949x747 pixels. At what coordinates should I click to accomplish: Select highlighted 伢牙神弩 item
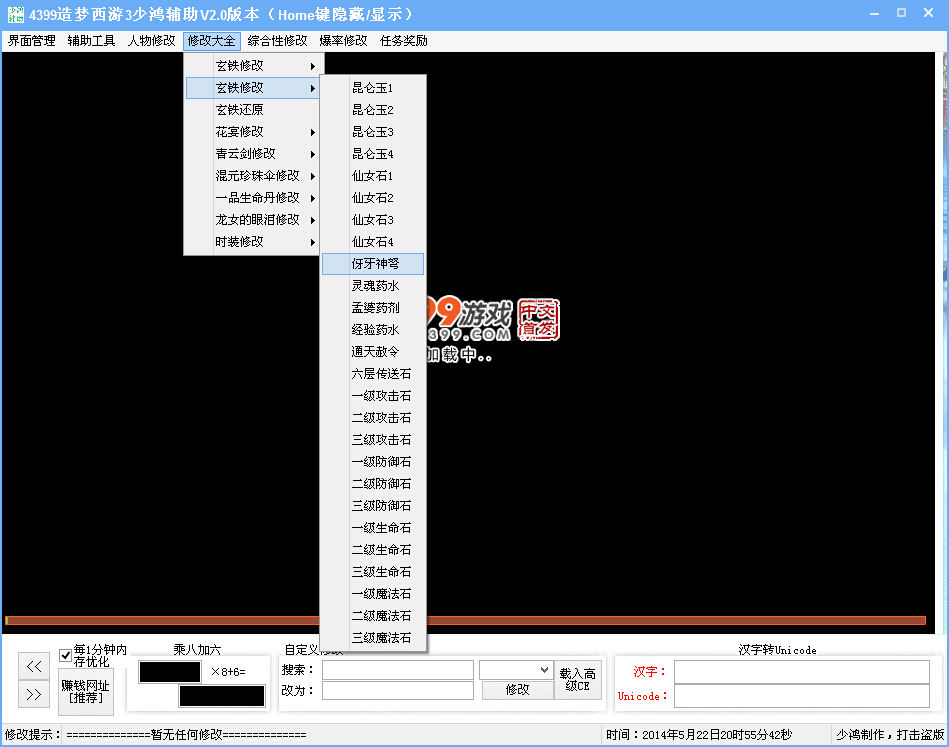[373, 264]
